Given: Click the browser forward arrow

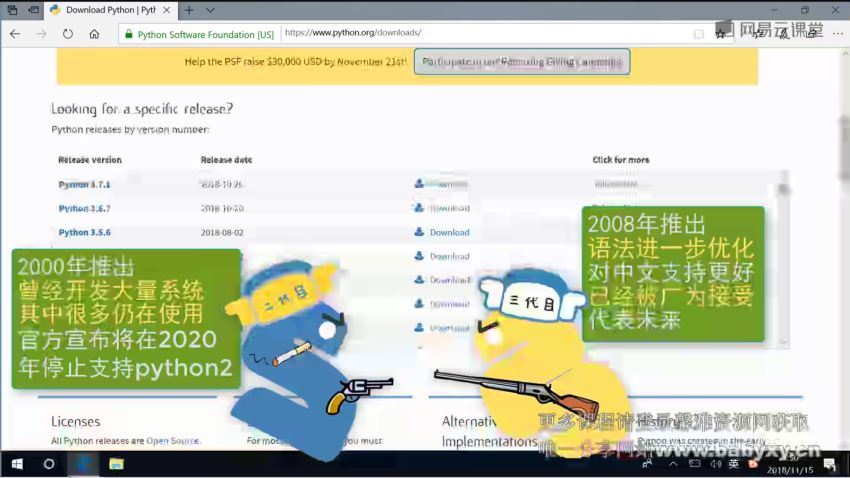Looking at the screenshot, I should (41, 34).
